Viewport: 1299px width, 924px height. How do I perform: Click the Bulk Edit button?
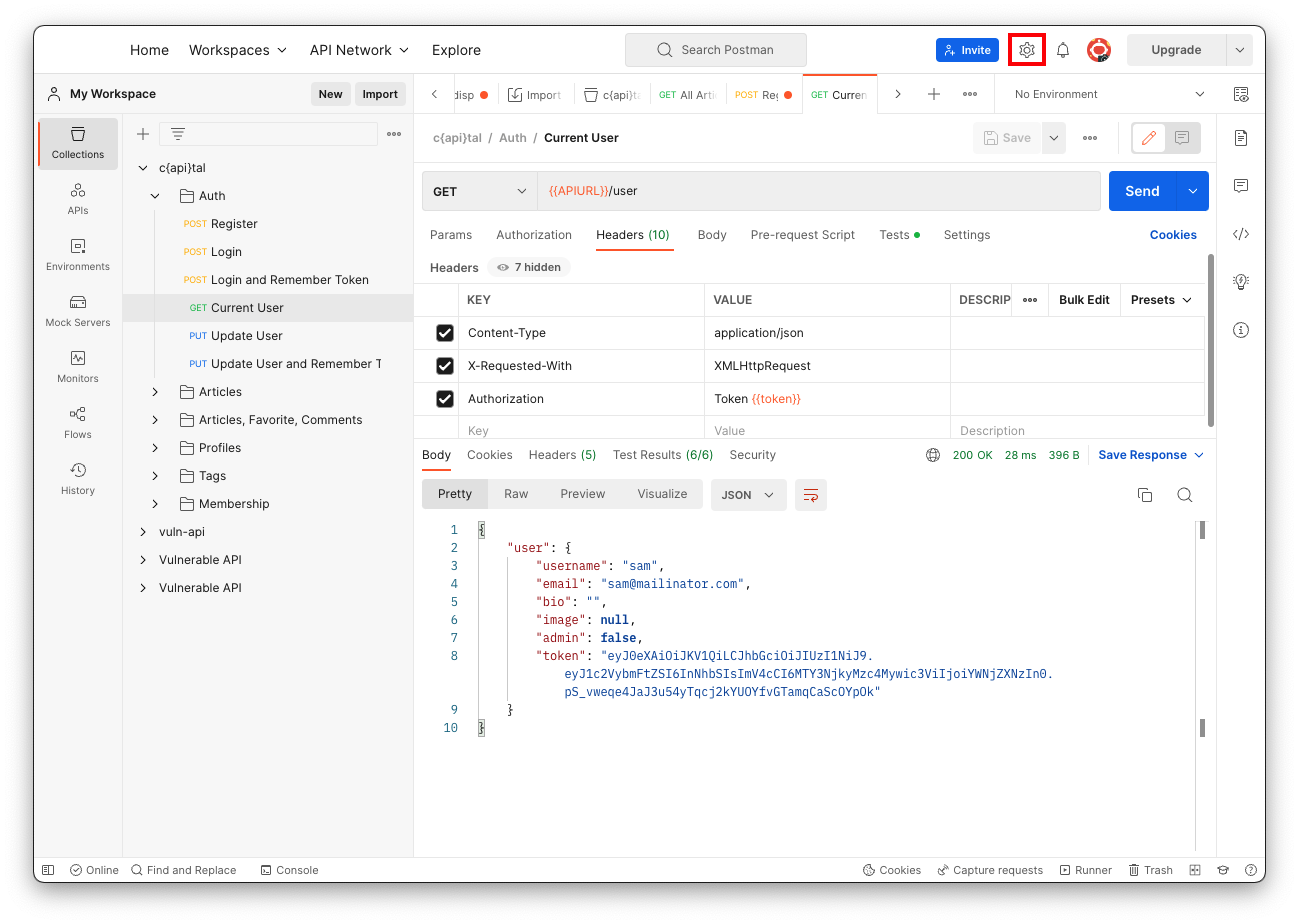click(1084, 300)
